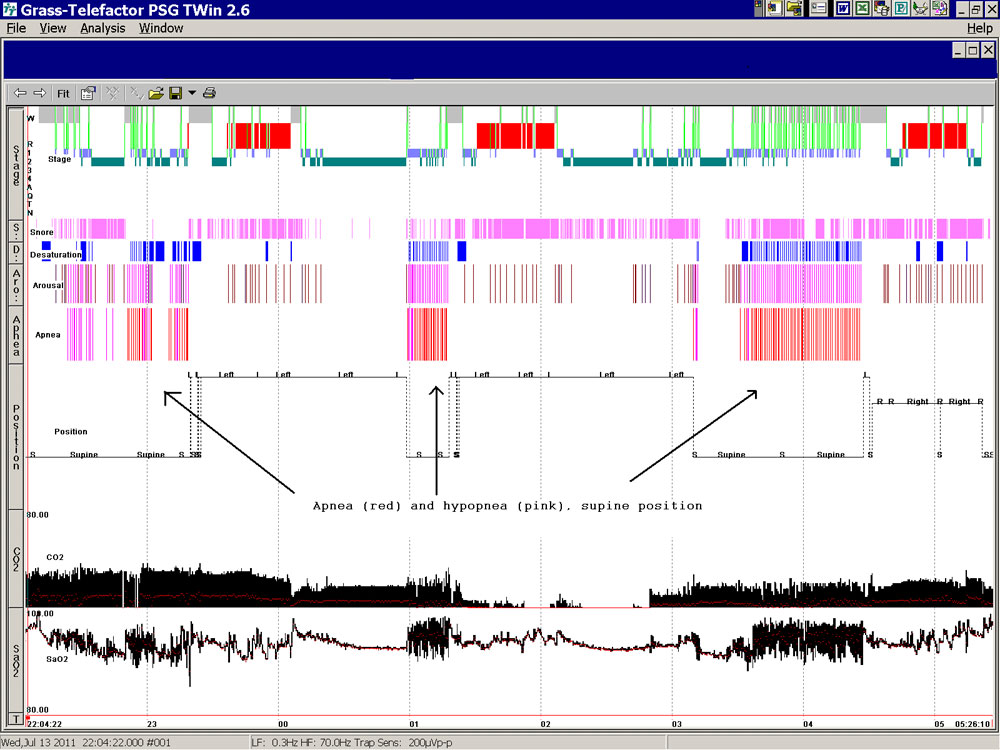The width and height of the screenshot is (1000, 750).
Task: Open the Help menu
Action: click(x=979, y=28)
